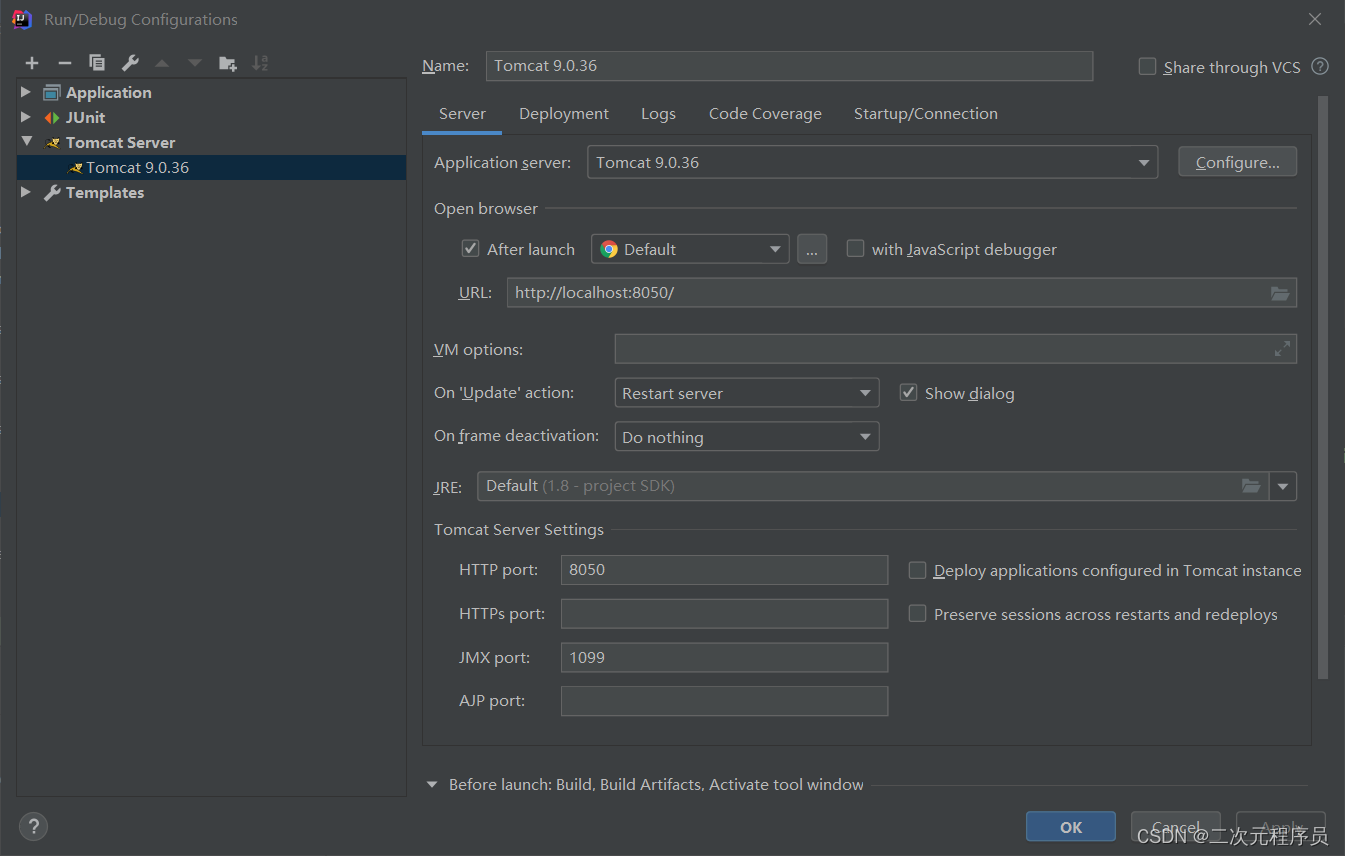
Task: Sort configurations alphabetically icon
Action: point(260,63)
